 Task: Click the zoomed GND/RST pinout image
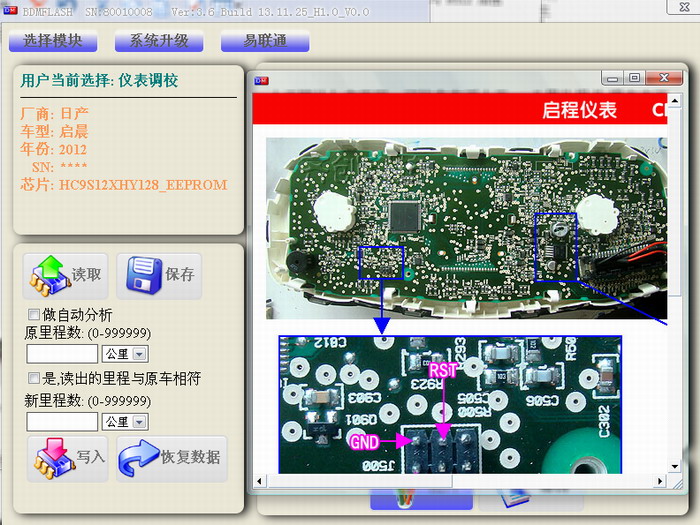coord(449,404)
